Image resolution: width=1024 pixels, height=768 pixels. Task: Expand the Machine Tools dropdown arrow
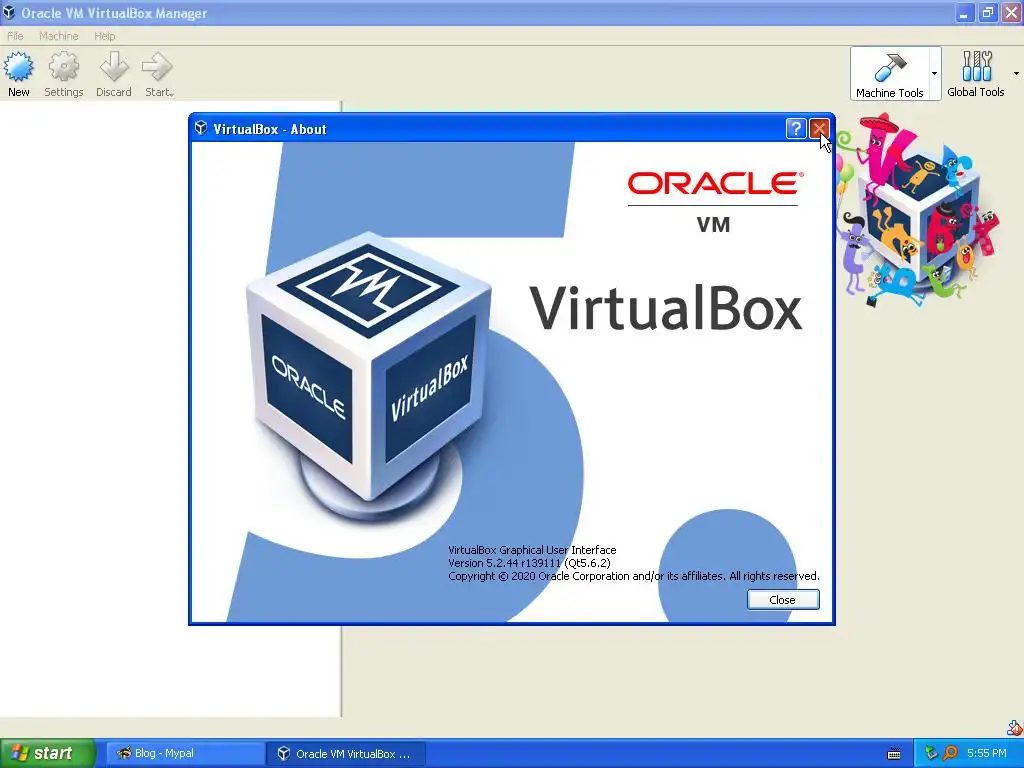(935, 74)
